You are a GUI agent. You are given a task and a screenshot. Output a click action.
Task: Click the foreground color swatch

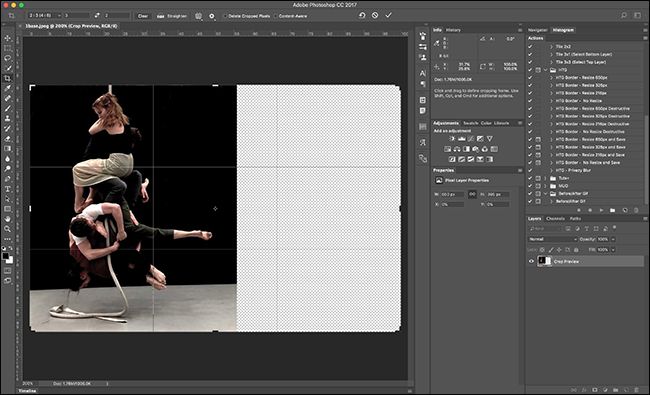click(5, 256)
